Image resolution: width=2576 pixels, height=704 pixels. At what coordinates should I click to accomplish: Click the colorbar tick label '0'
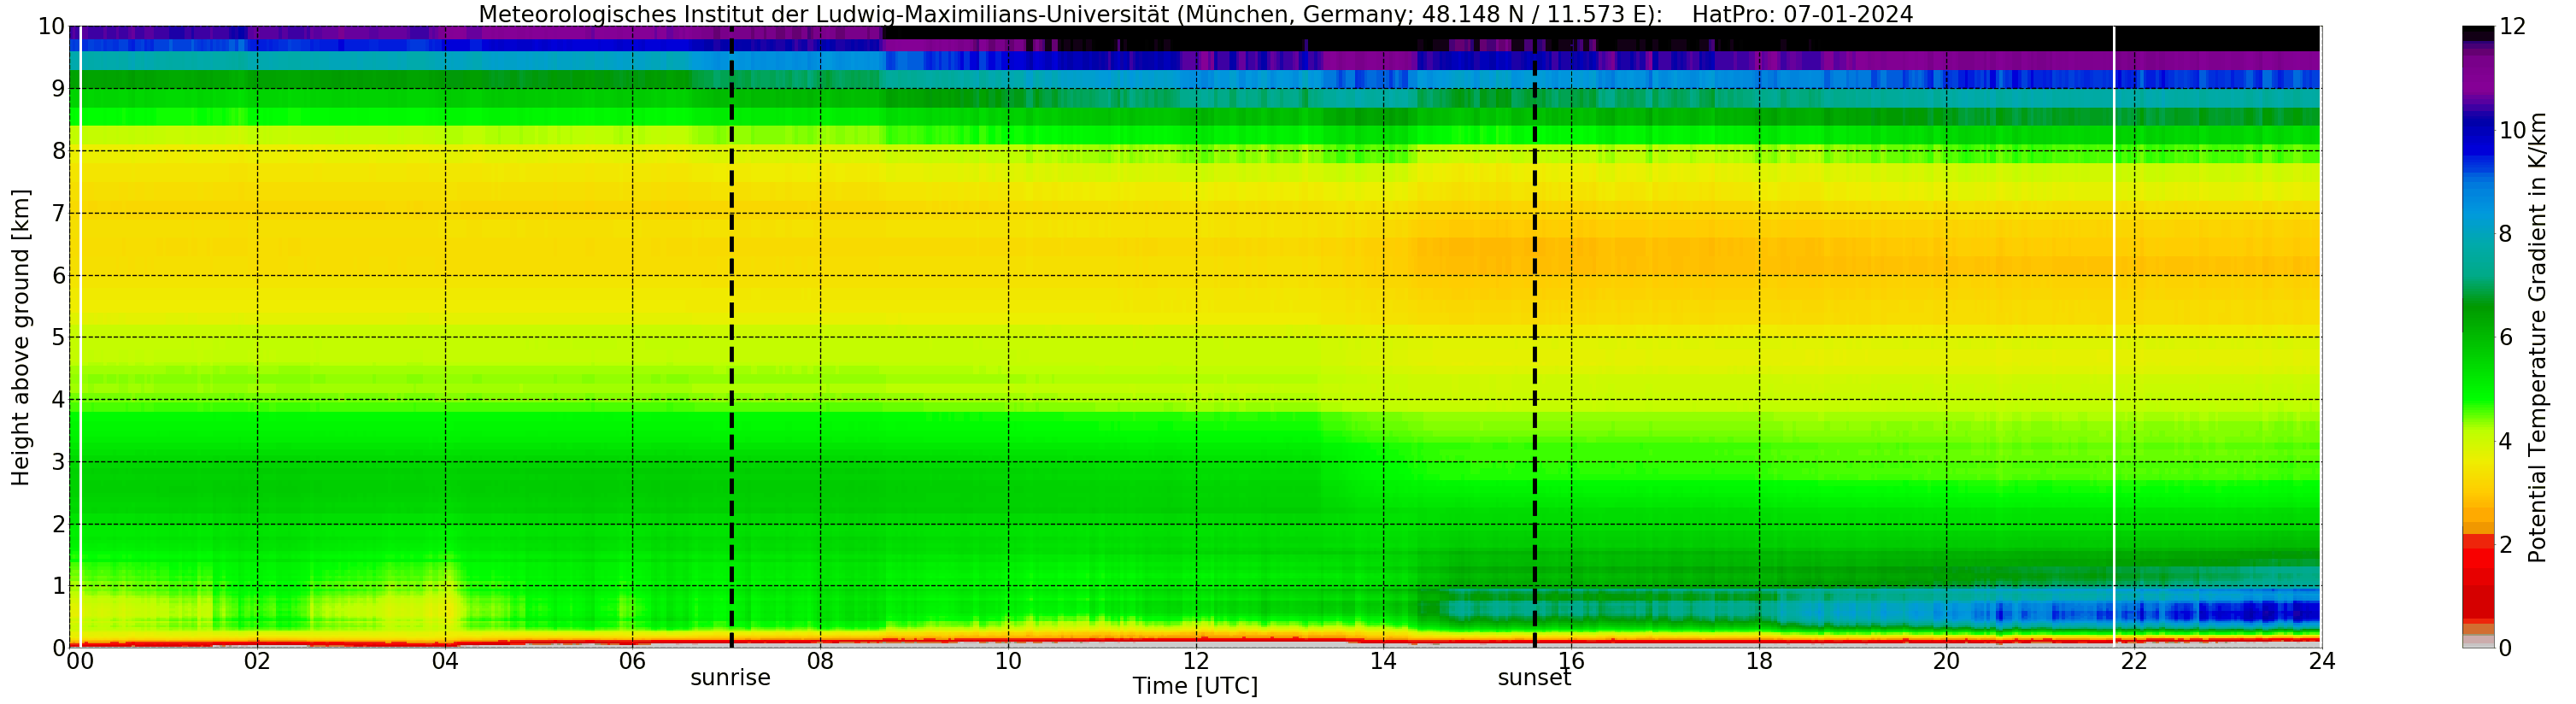tap(2505, 648)
